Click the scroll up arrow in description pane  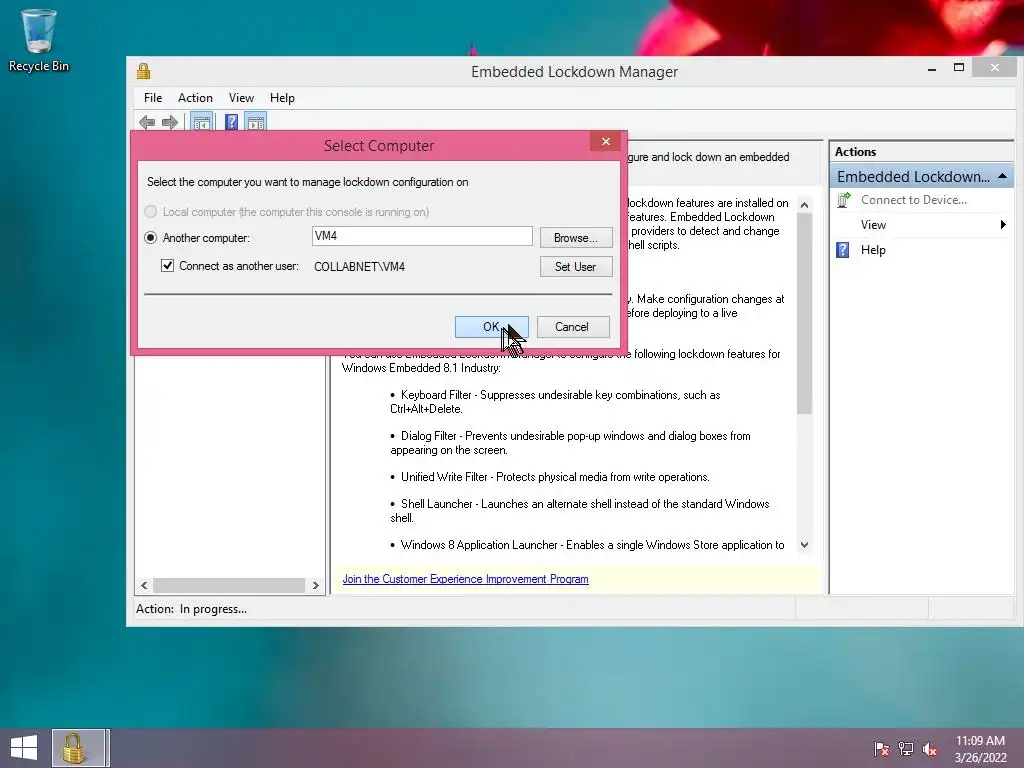(x=805, y=205)
